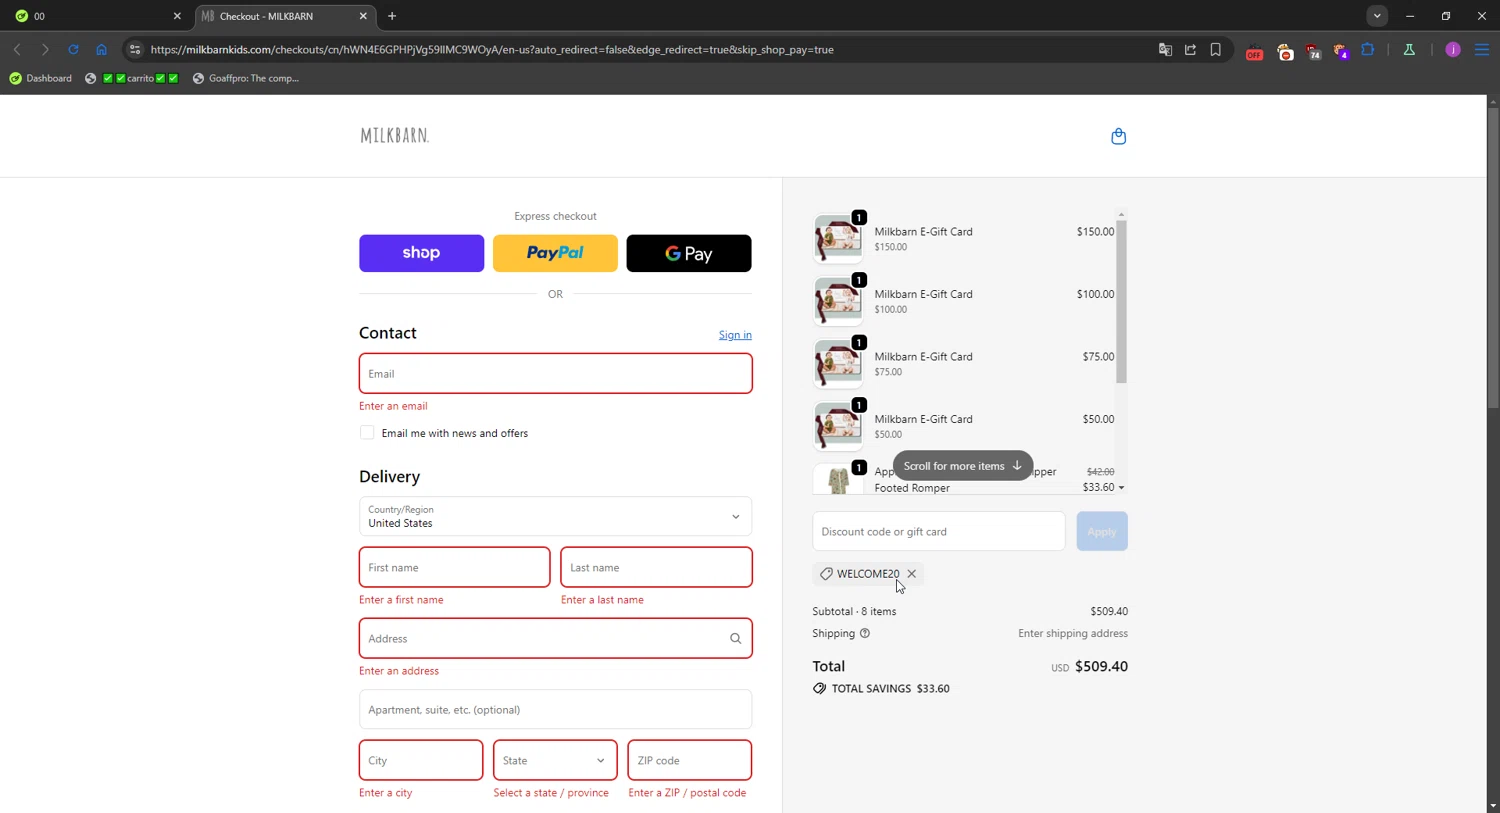Click the WELCOME20 discount tag icon
The image size is (1500, 813).
coord(826,574)
